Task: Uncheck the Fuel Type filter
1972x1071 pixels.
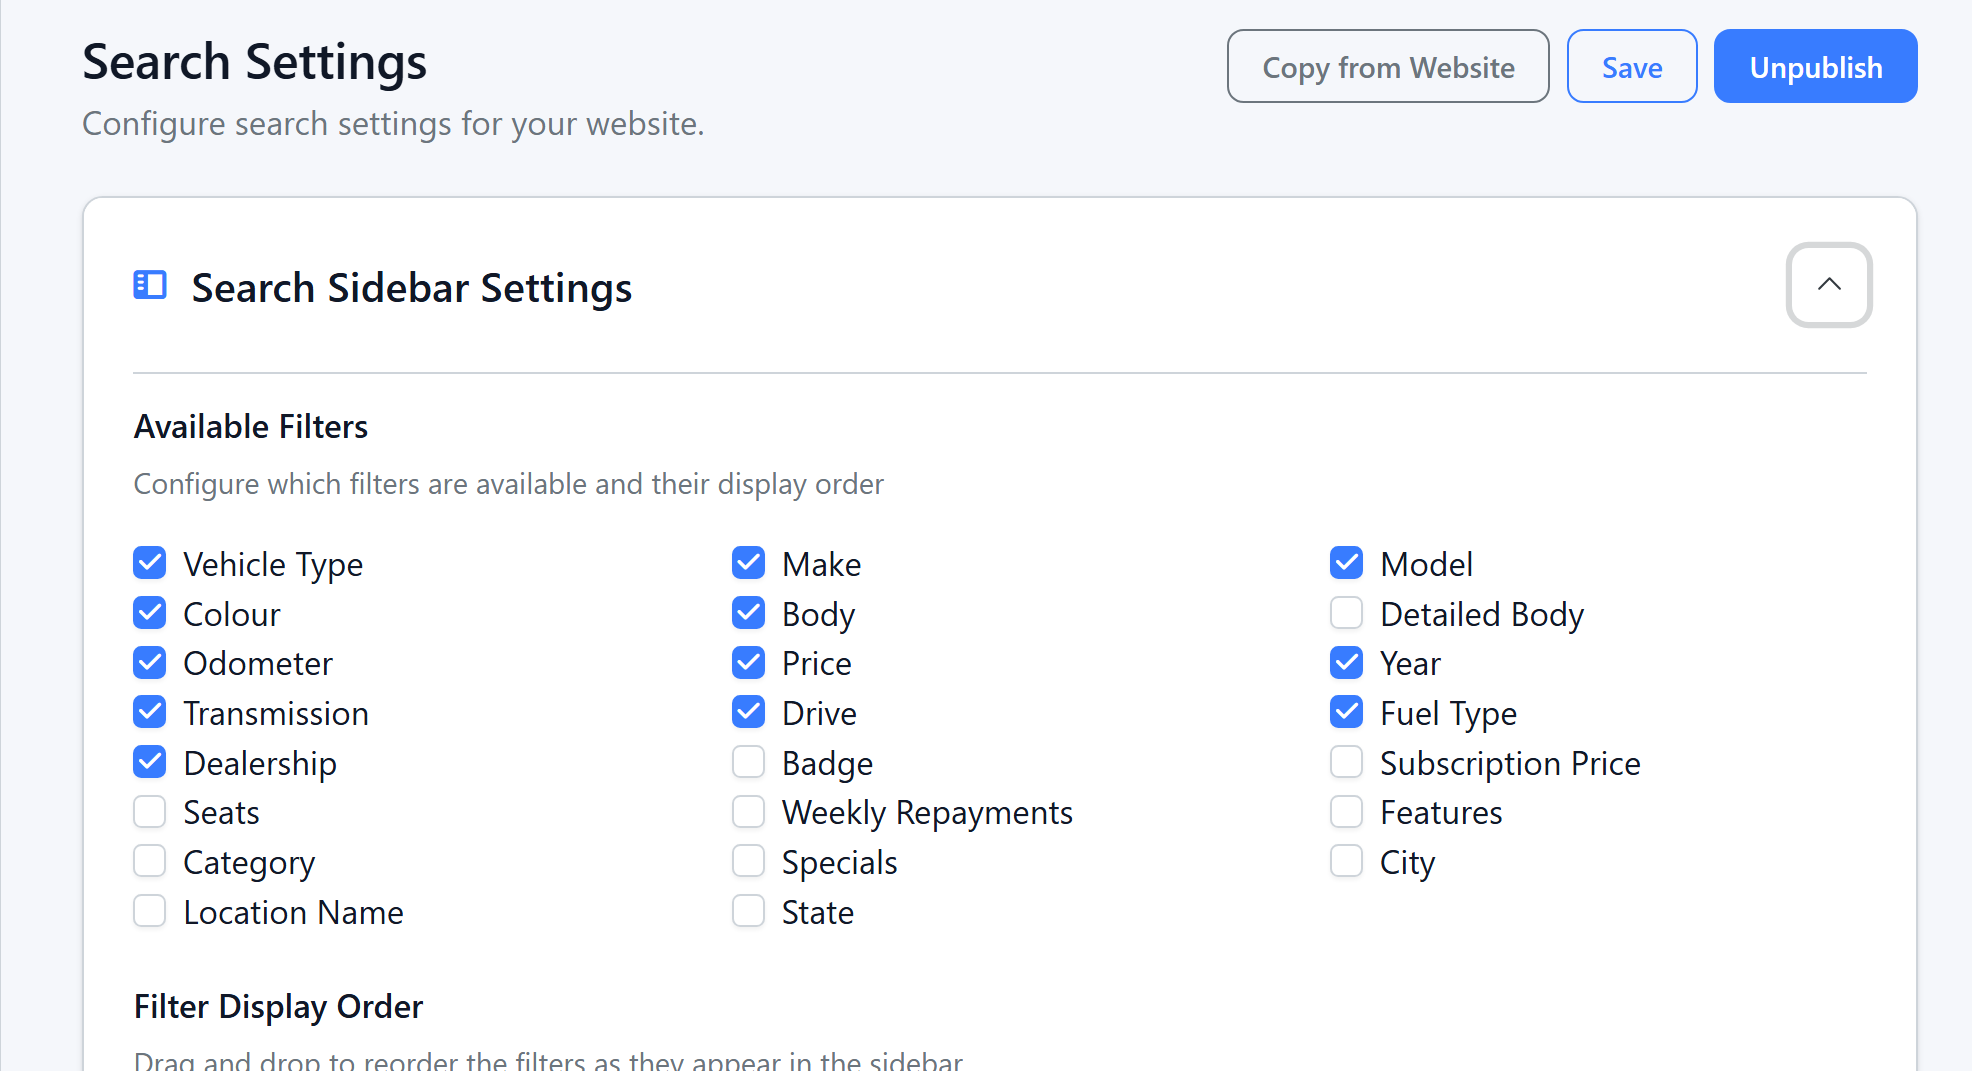Action: [x=1346, y=712]
